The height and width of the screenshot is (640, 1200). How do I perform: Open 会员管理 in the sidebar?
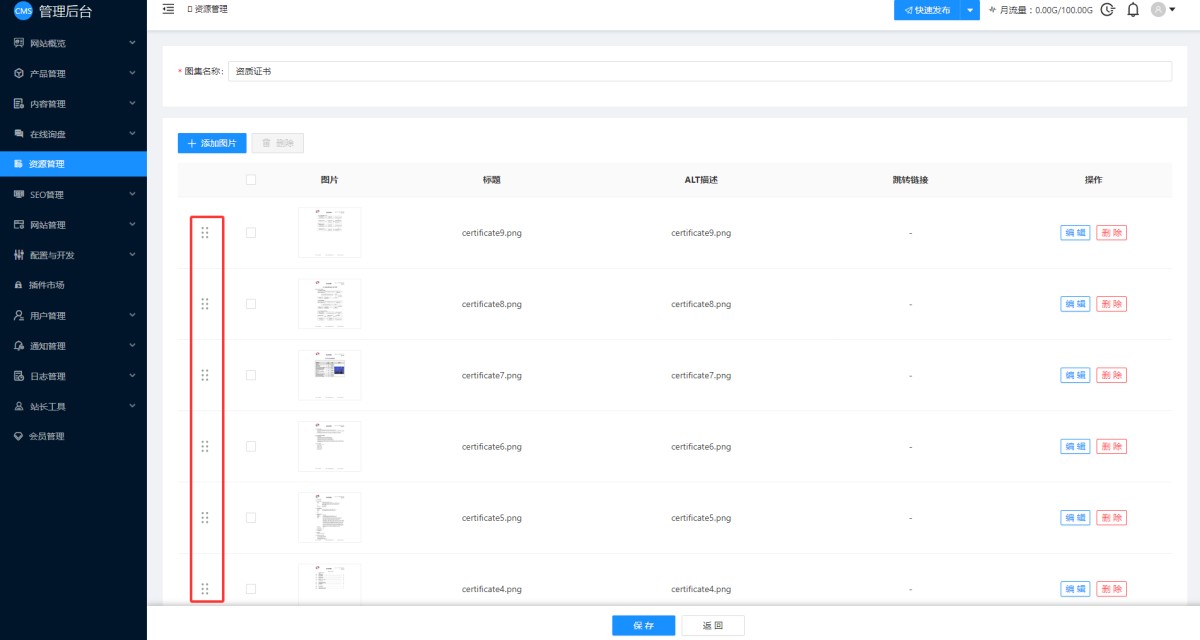46,437
